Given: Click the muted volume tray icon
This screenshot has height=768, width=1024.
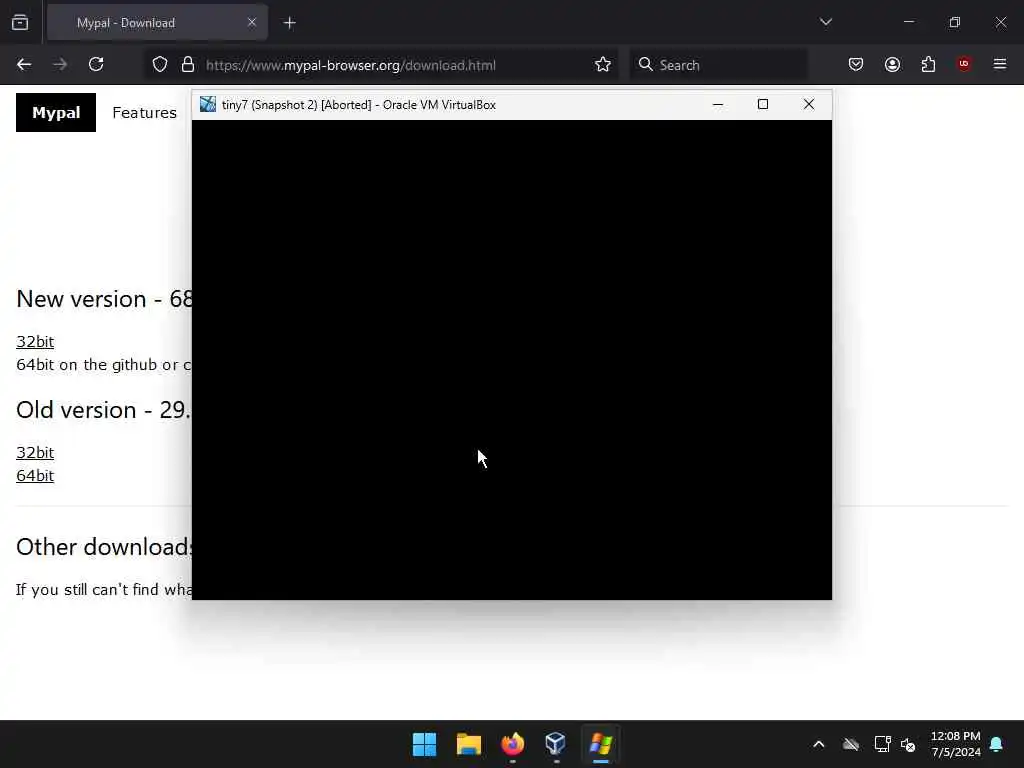Looking at the screenshot, I should point(908,744).
